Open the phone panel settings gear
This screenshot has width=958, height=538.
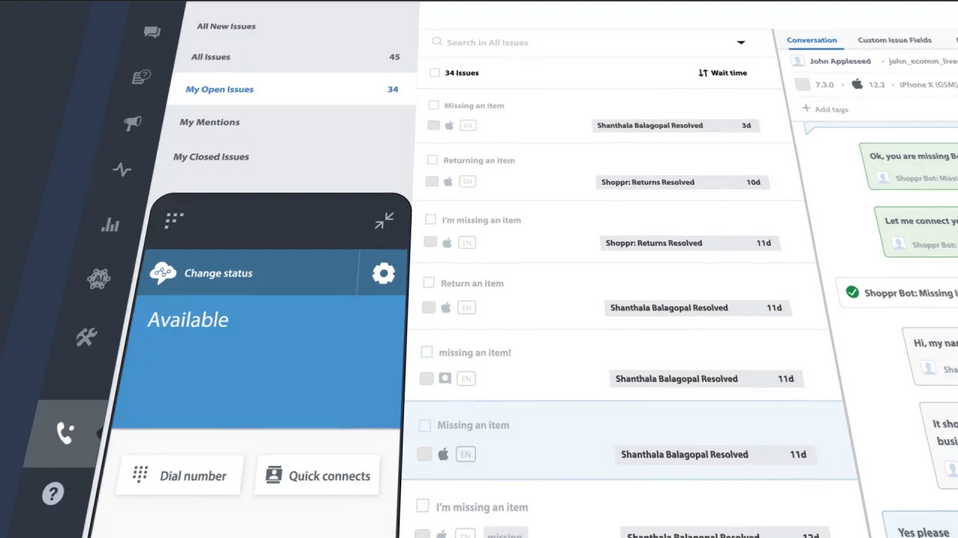tap(384, 273)
